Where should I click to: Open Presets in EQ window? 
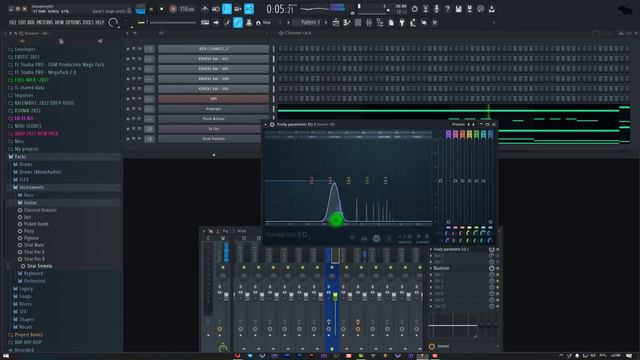[x=458, y=124]
